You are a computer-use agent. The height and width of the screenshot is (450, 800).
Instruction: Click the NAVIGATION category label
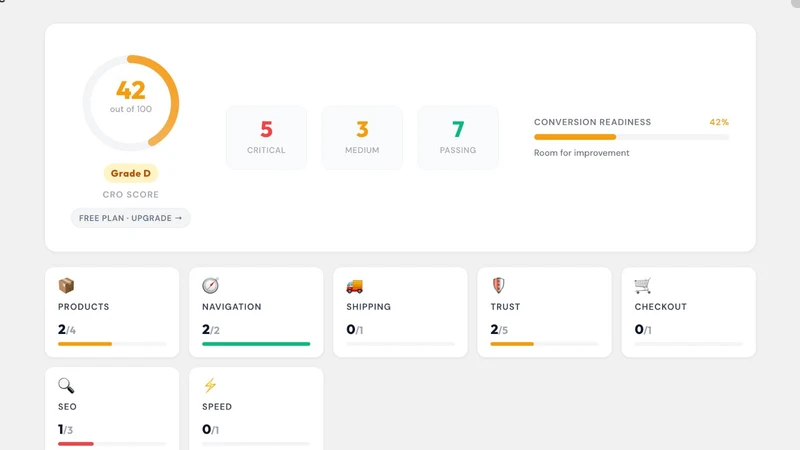coord(232,307)
